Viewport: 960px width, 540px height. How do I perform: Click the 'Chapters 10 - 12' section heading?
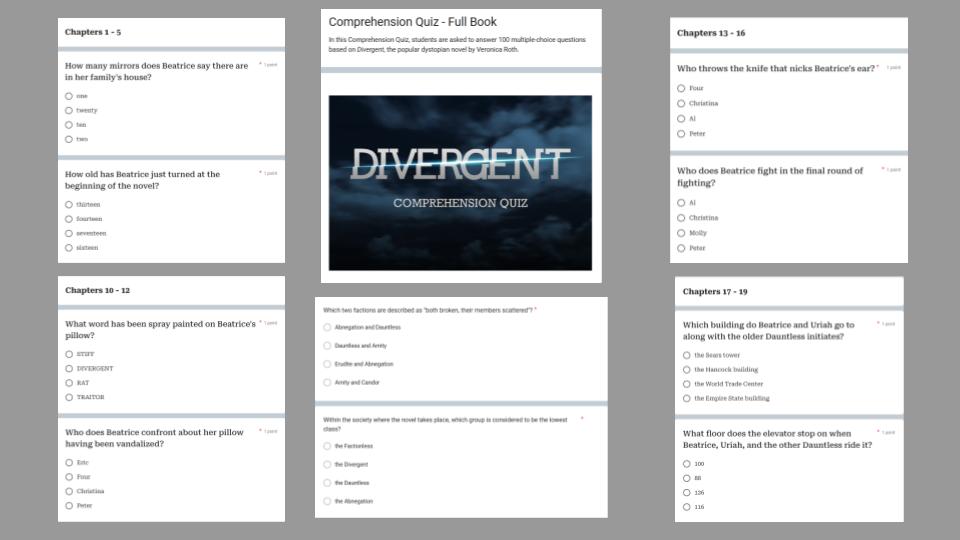[x=97, y=290]
